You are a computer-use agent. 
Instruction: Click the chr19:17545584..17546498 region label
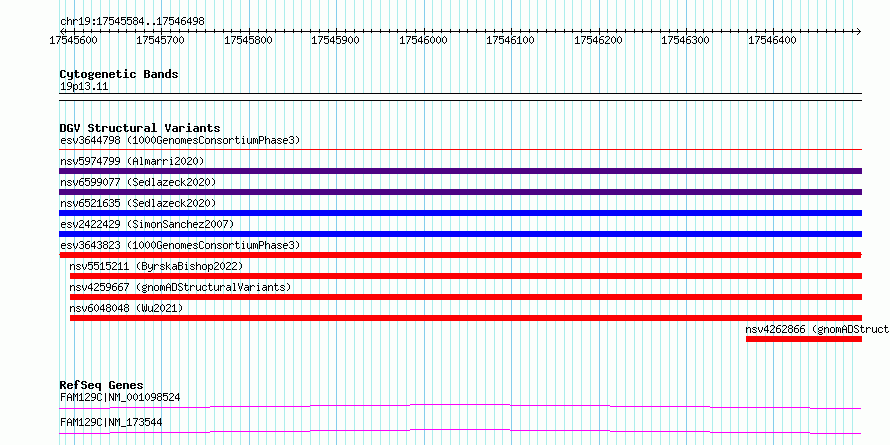pyautogui.click(x=132, y=22)
